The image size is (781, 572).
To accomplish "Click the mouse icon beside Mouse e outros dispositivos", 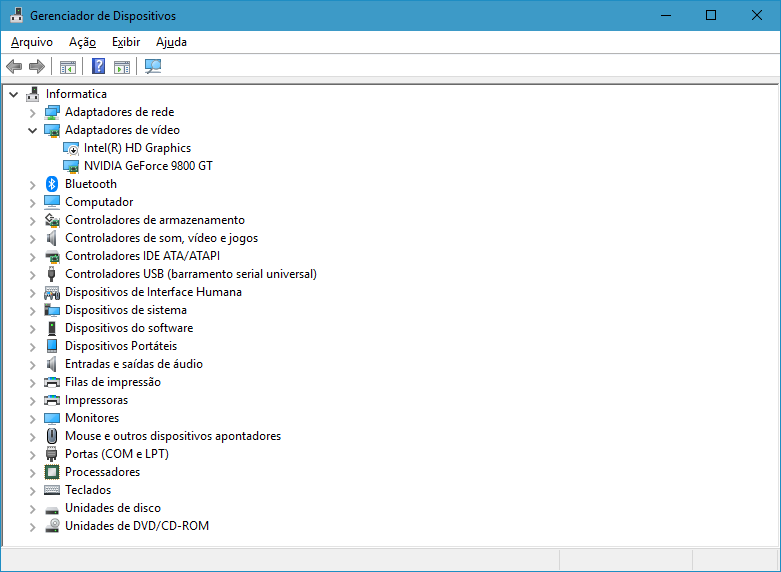I will click(52, 436).
